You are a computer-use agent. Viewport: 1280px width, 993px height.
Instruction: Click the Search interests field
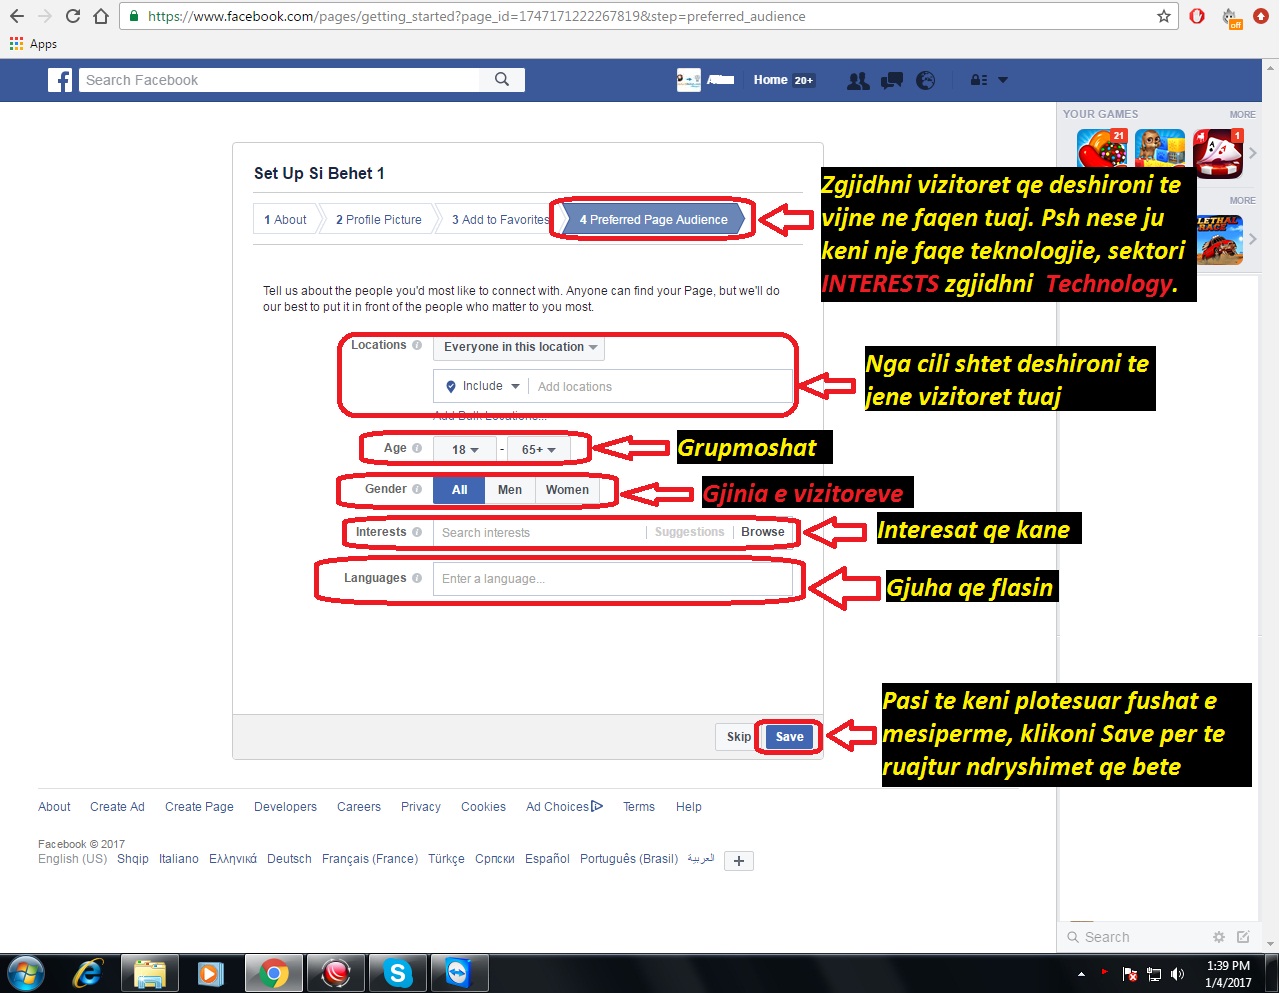click(540, 533)
